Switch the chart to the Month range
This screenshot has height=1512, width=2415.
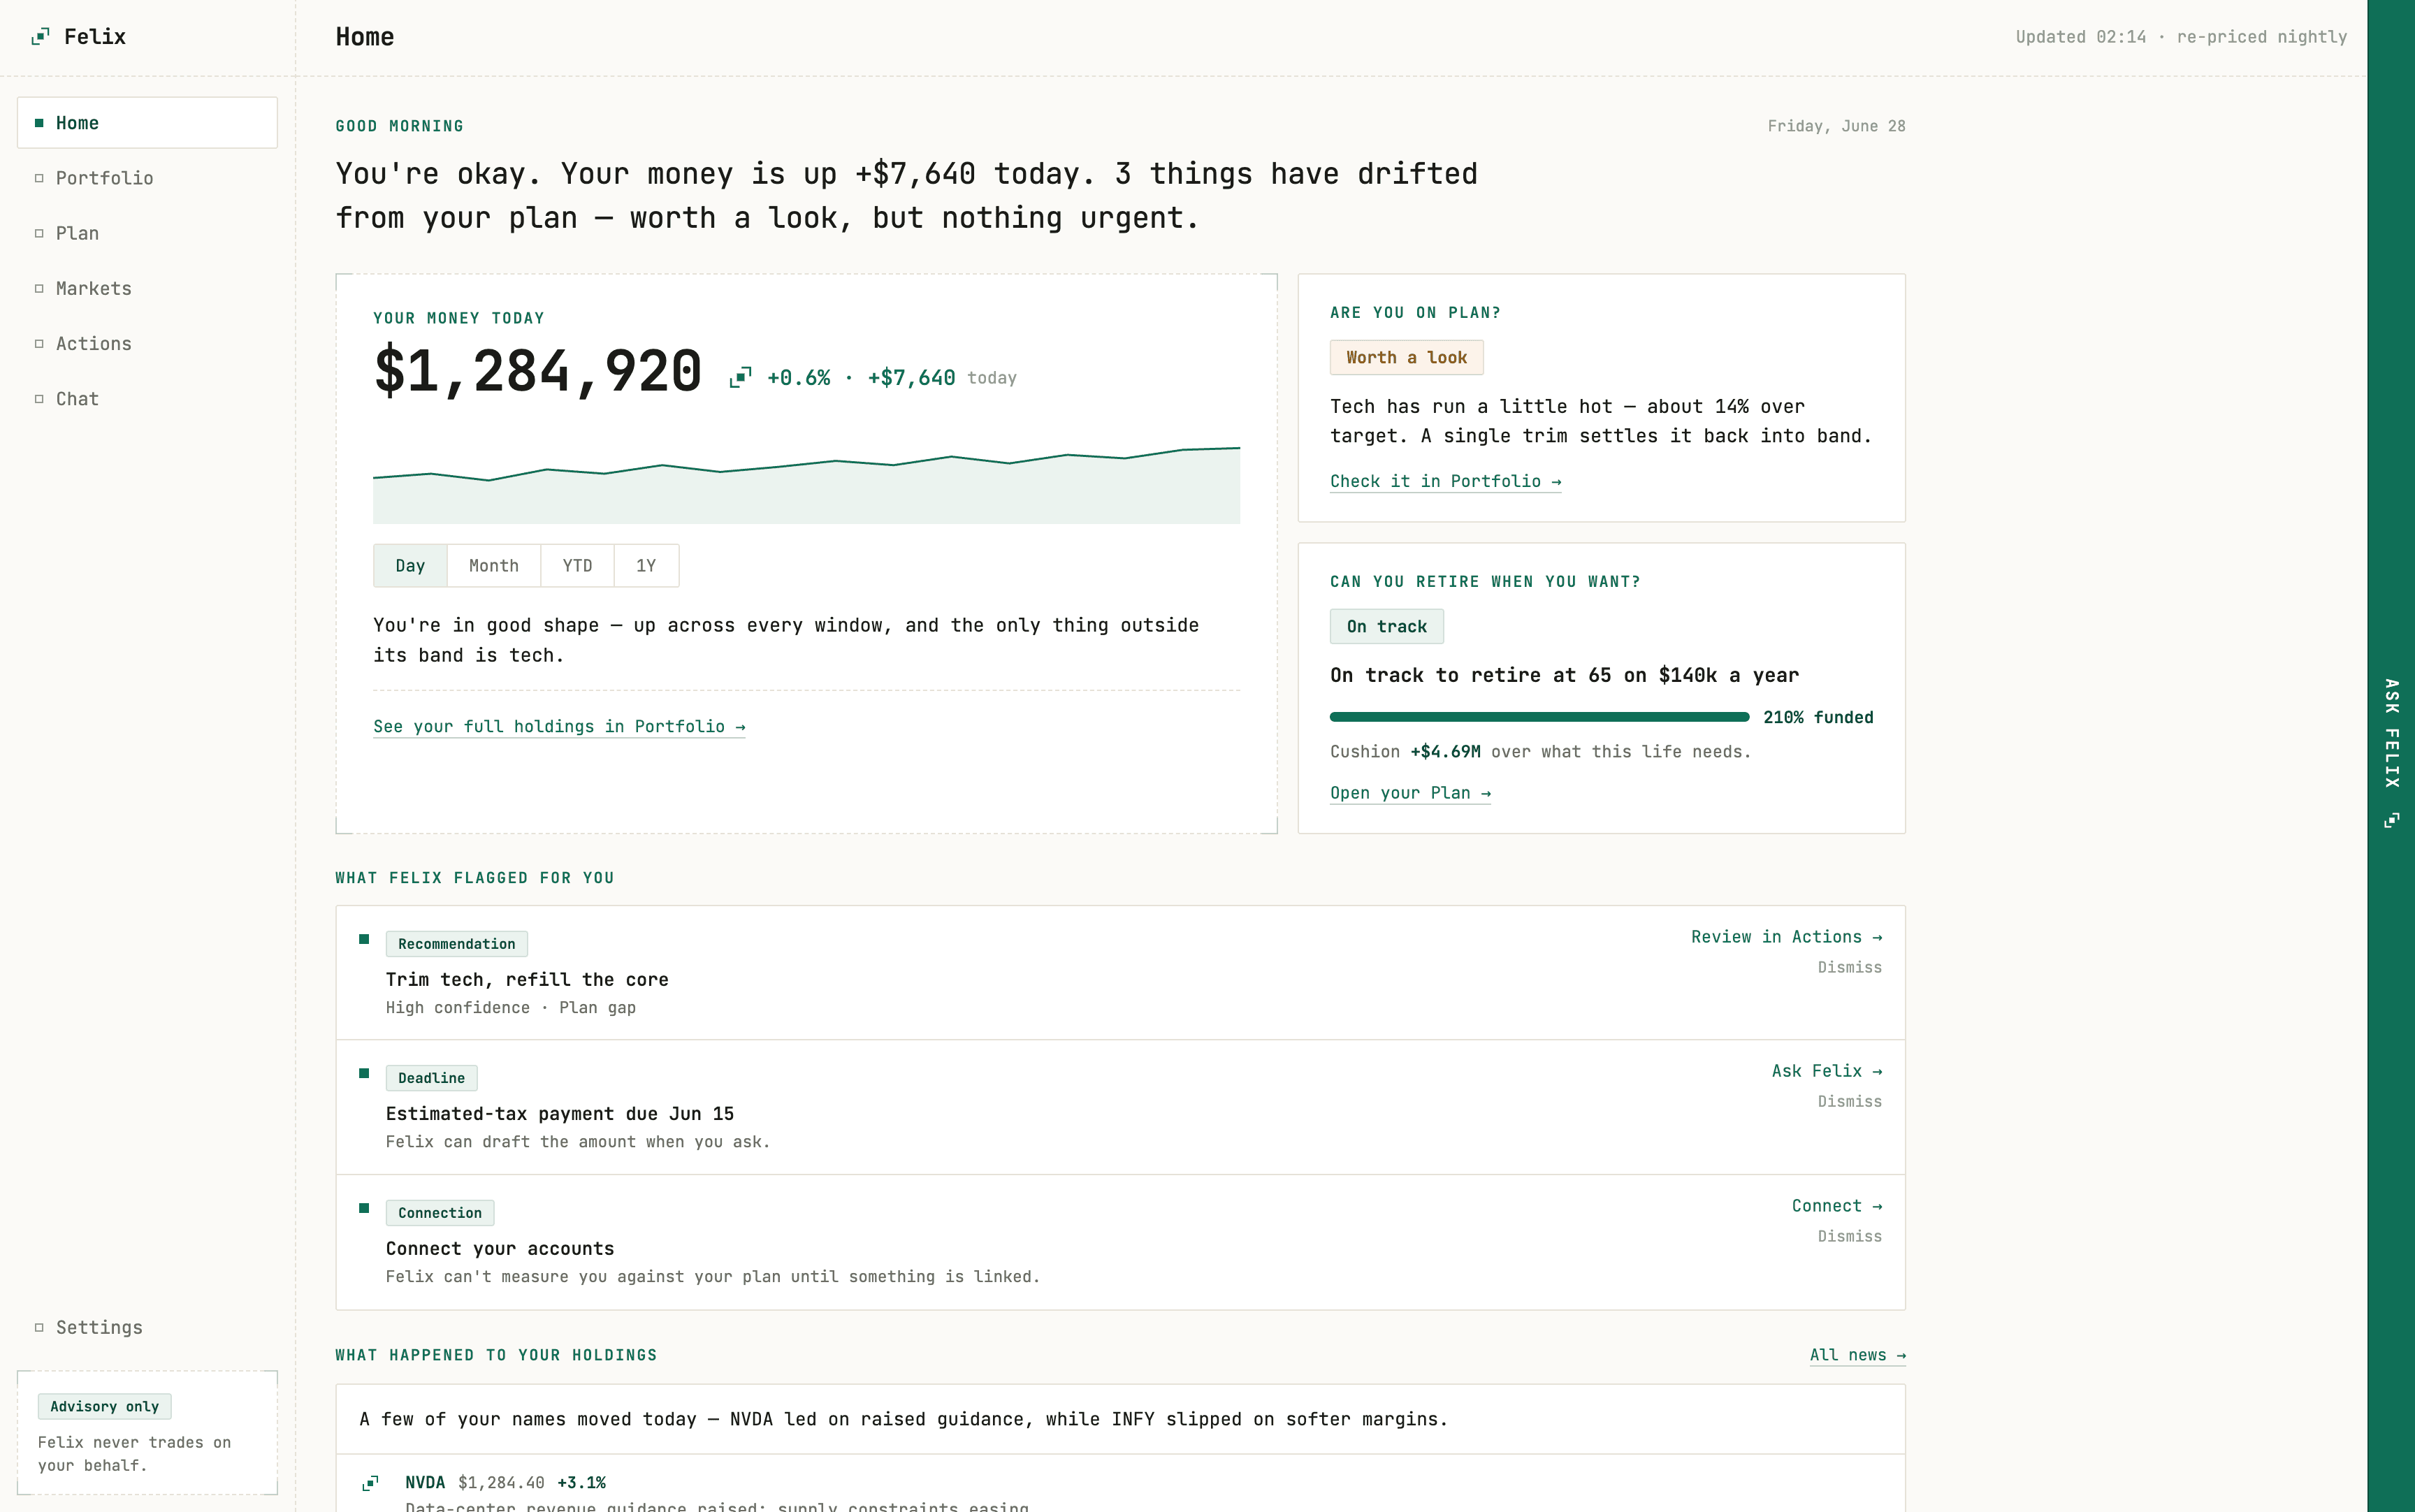(494, 566)
